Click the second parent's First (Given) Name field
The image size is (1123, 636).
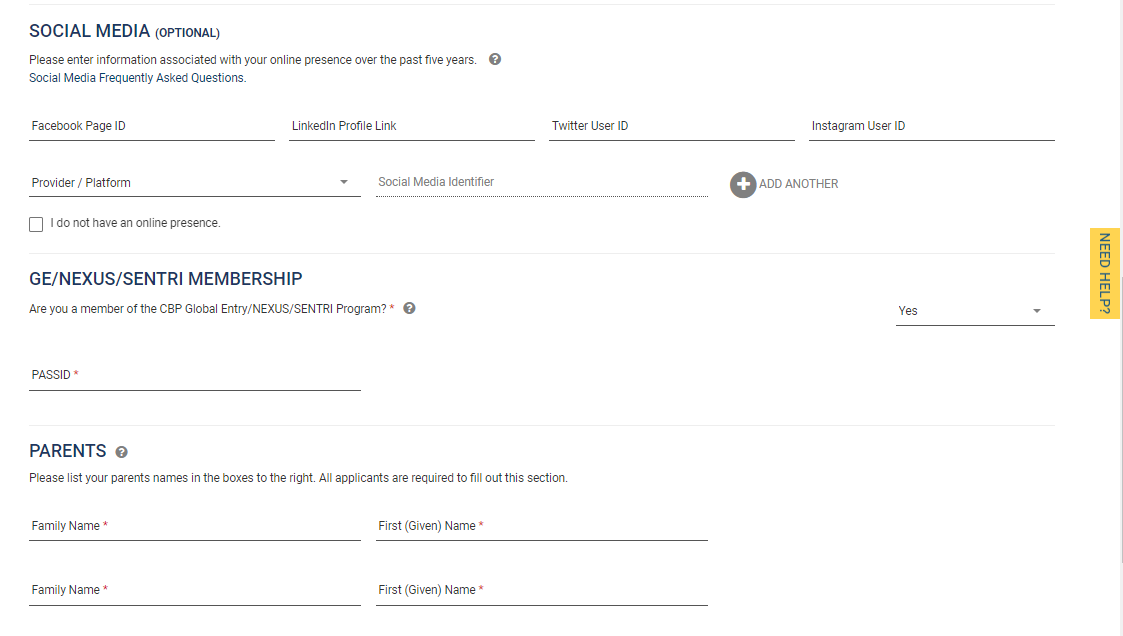click(541, 590)
